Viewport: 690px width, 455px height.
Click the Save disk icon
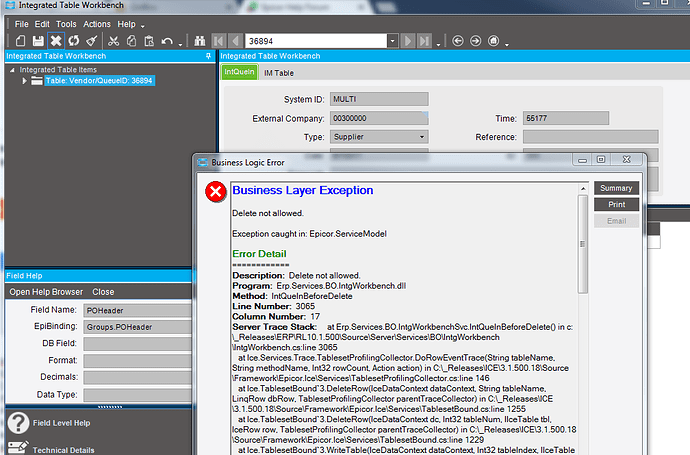(38, 41)
